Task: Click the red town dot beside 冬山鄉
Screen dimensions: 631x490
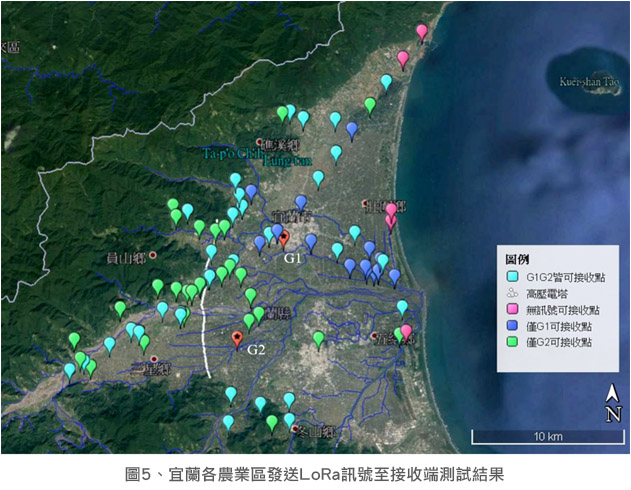Action: click(x=296, y=429)
